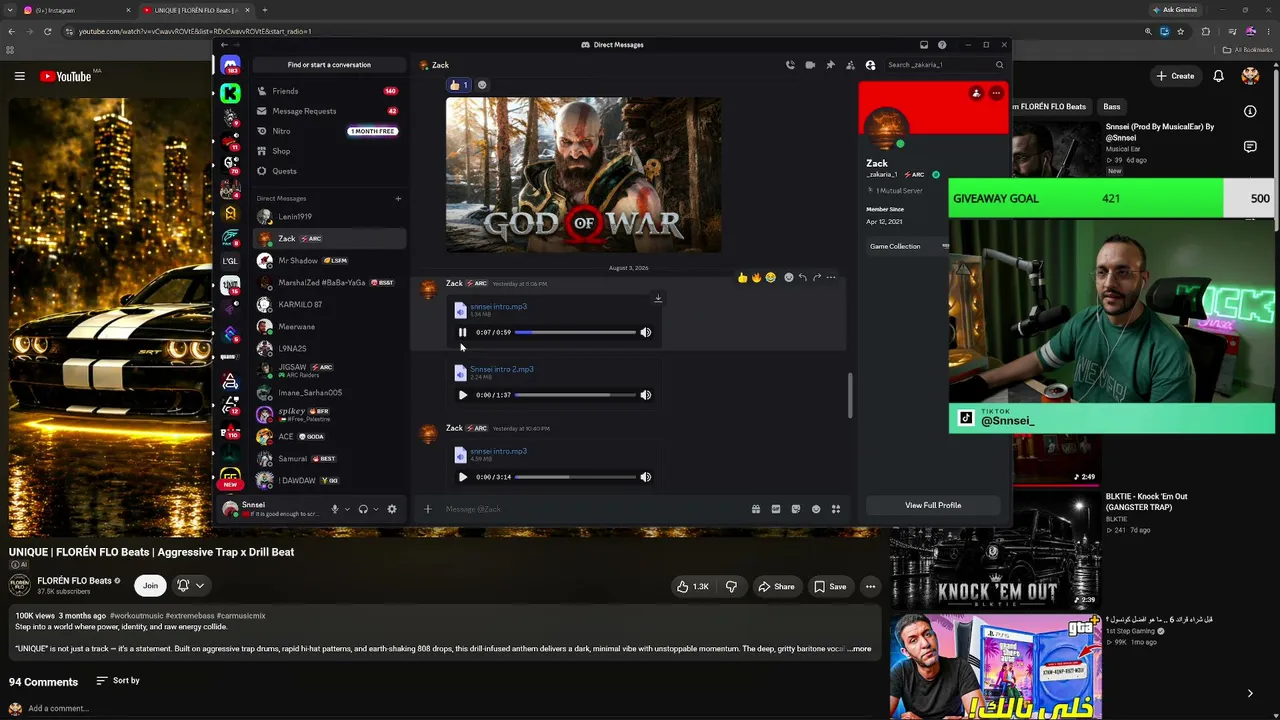Open the subscription notification bell dropdown
This screenshot has width=1280, height=720.
190,585
